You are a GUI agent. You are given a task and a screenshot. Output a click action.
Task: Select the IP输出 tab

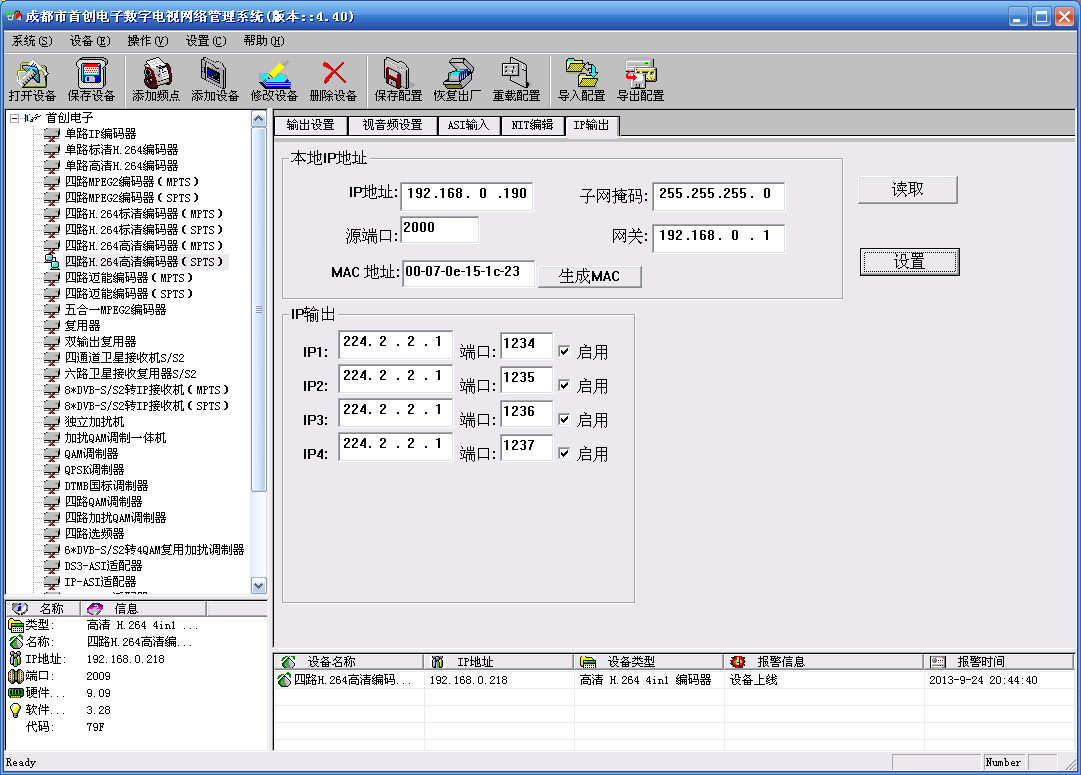[x=592, y=125]
